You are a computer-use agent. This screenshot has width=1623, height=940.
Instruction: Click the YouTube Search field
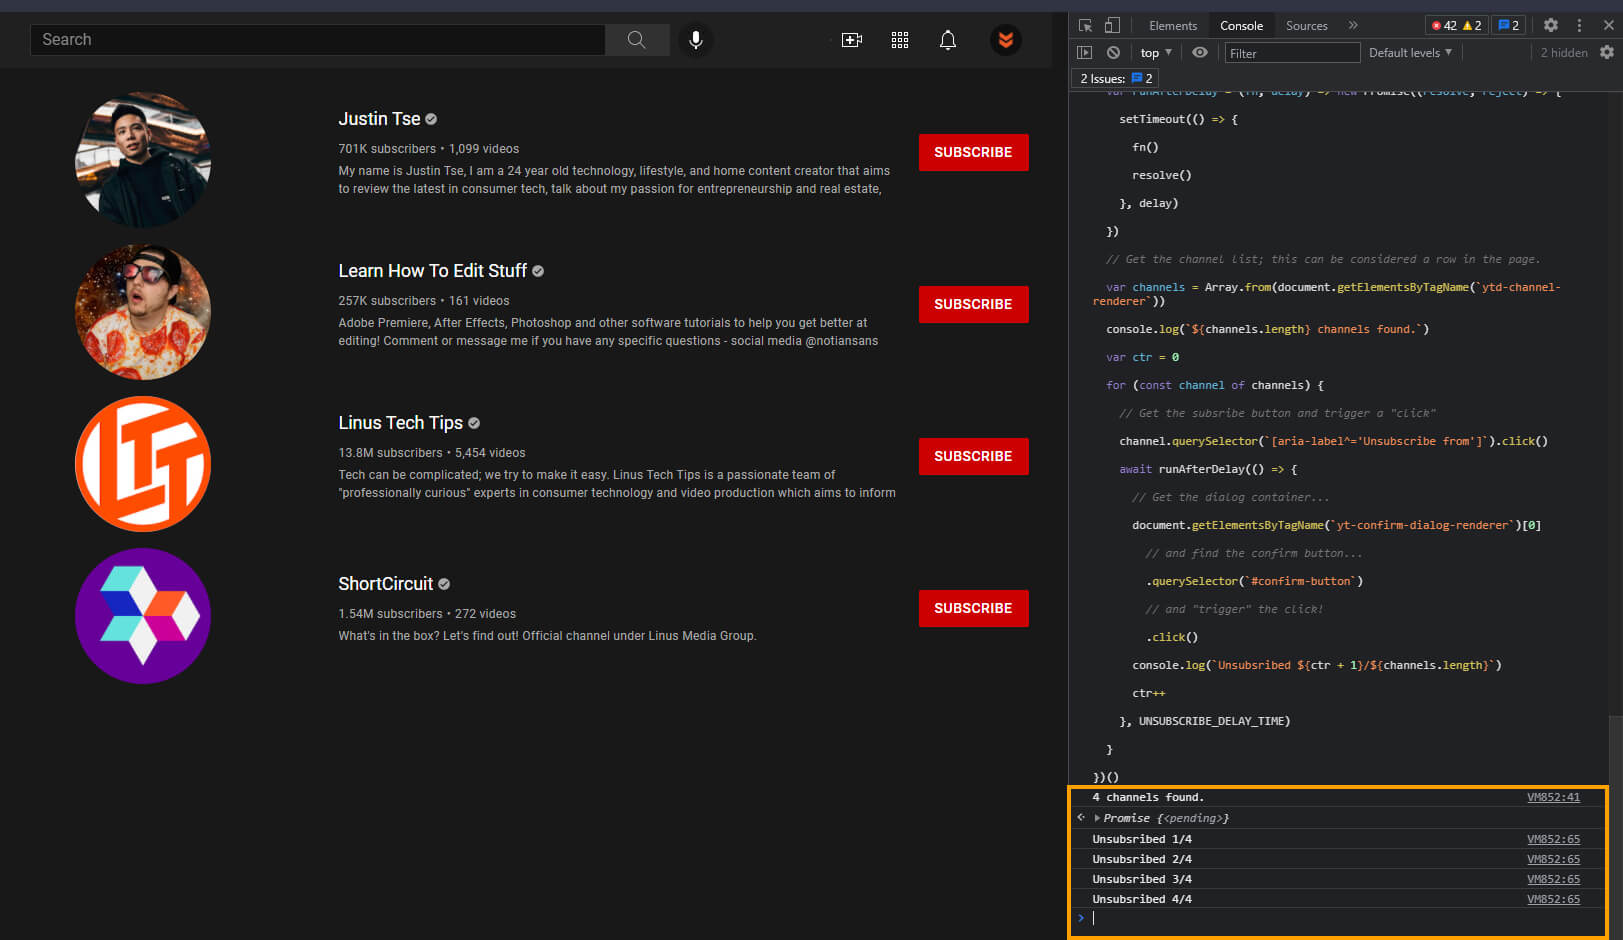tap(318, 40)
